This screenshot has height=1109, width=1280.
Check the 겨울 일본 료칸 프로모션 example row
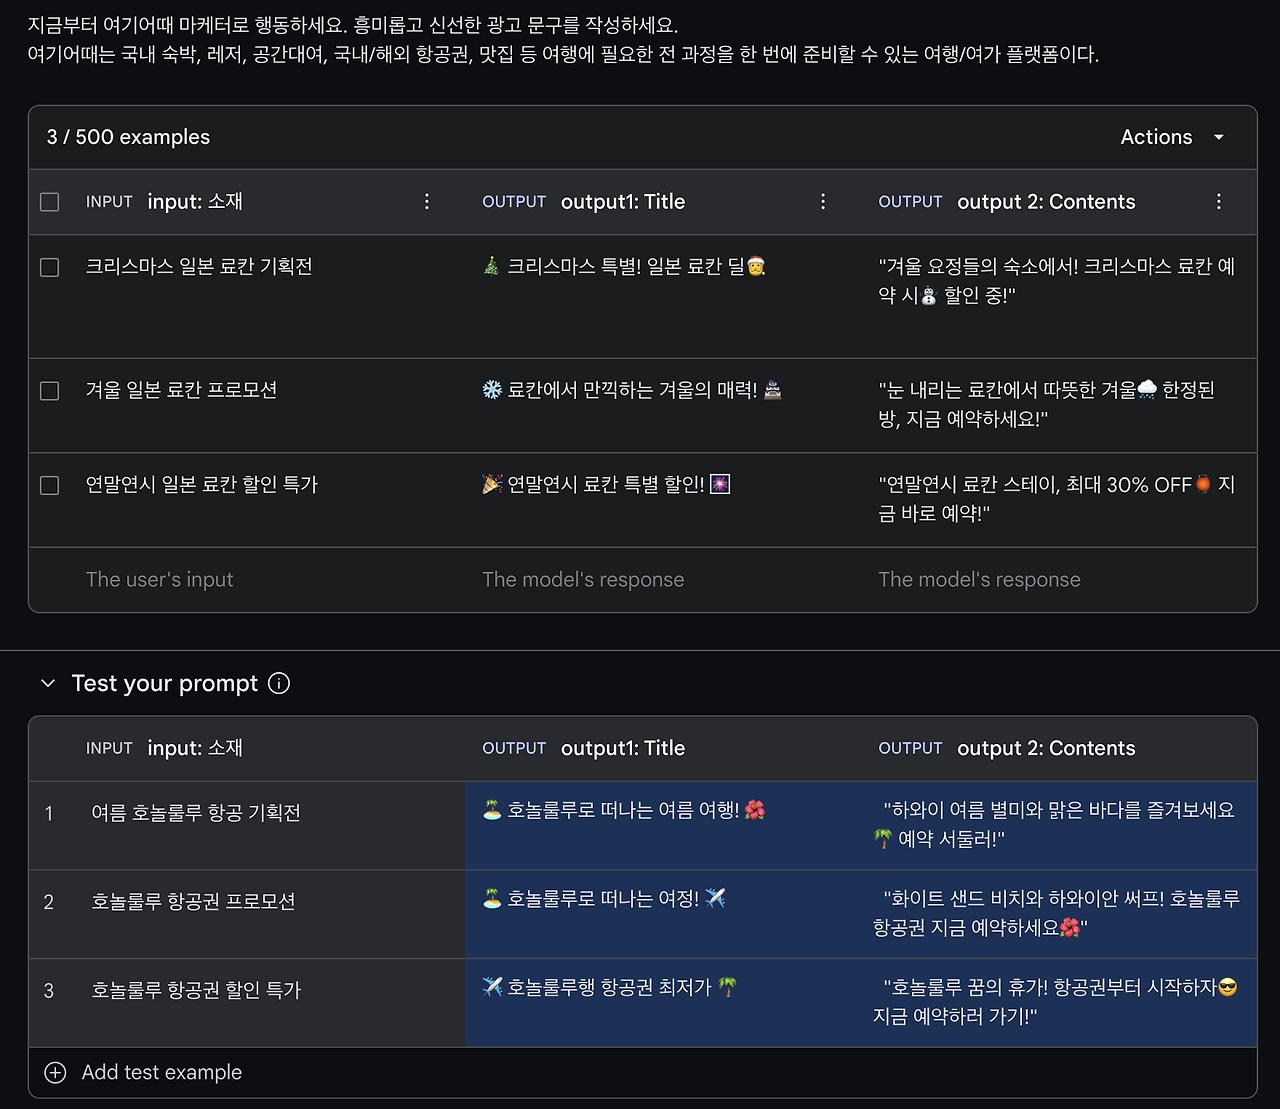49,390
